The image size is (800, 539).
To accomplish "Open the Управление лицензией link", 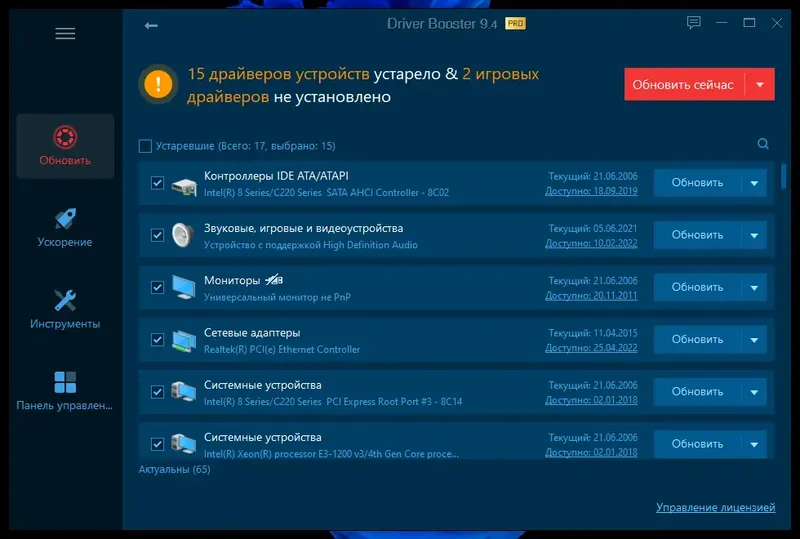I will (x=715, y=507).
